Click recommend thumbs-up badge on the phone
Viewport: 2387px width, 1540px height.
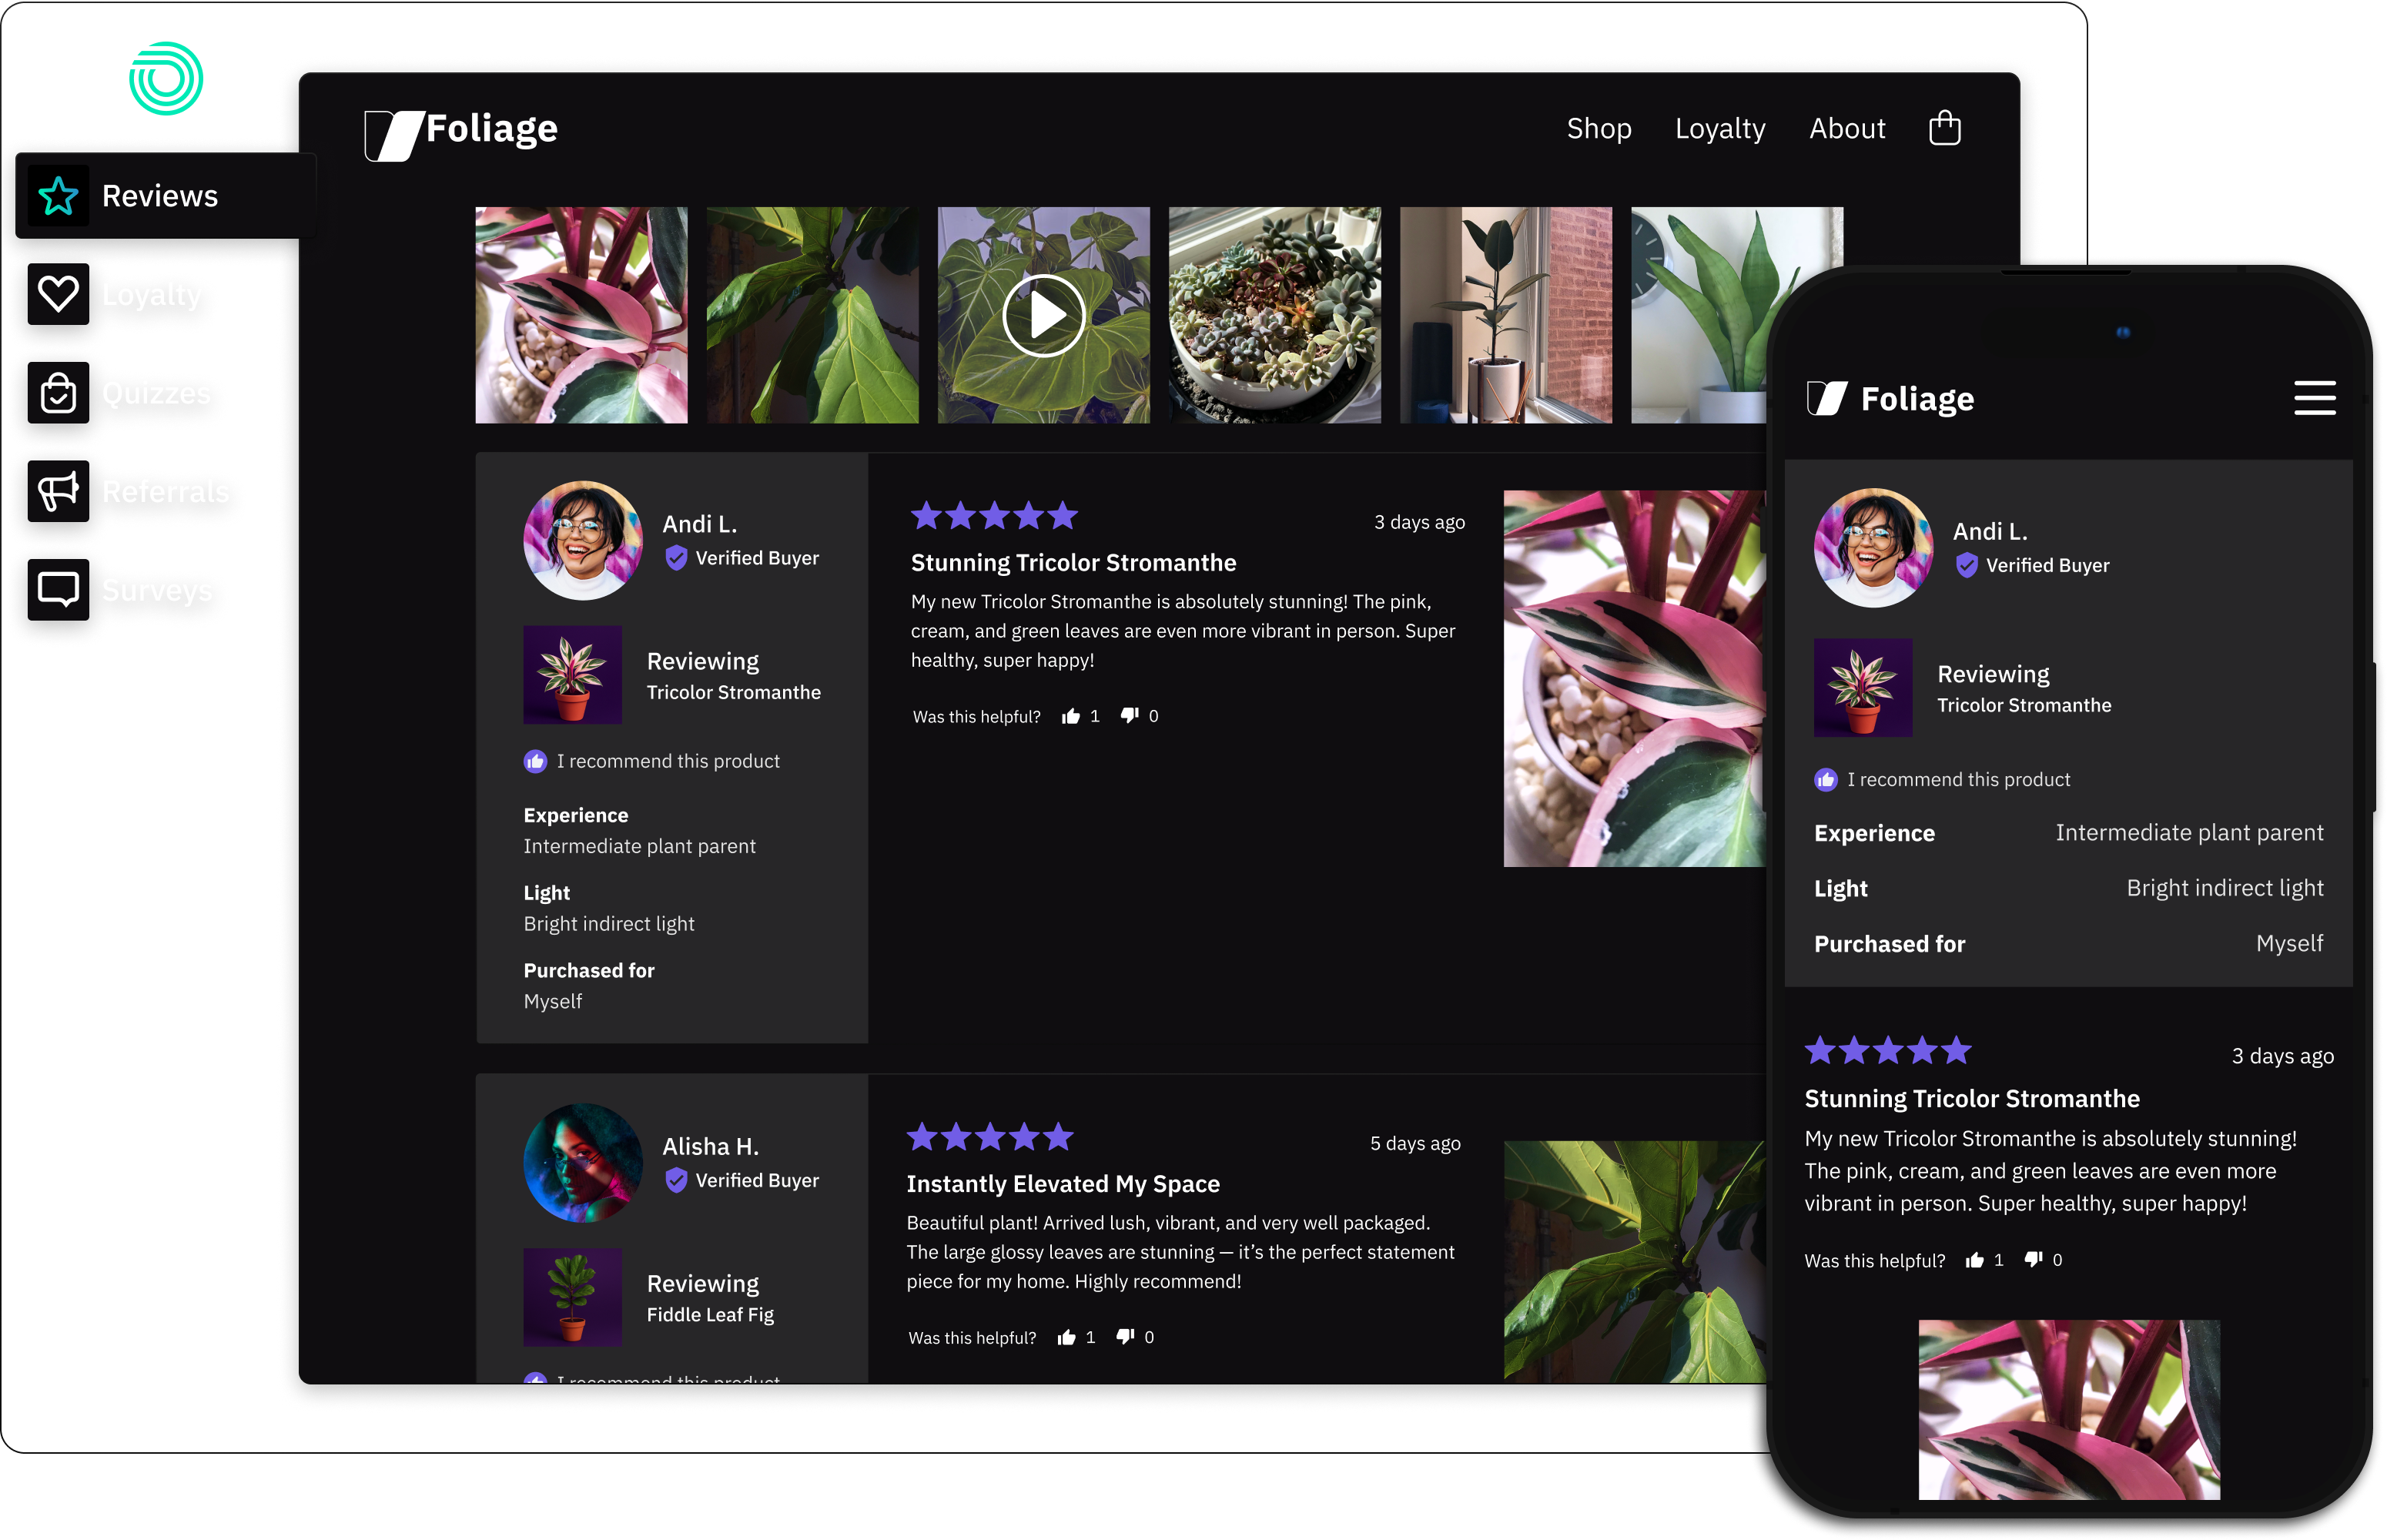tap(1826, 779)
